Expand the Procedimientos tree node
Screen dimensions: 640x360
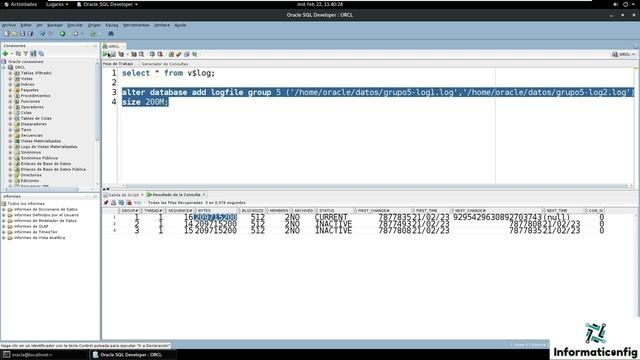coord(10,96)
